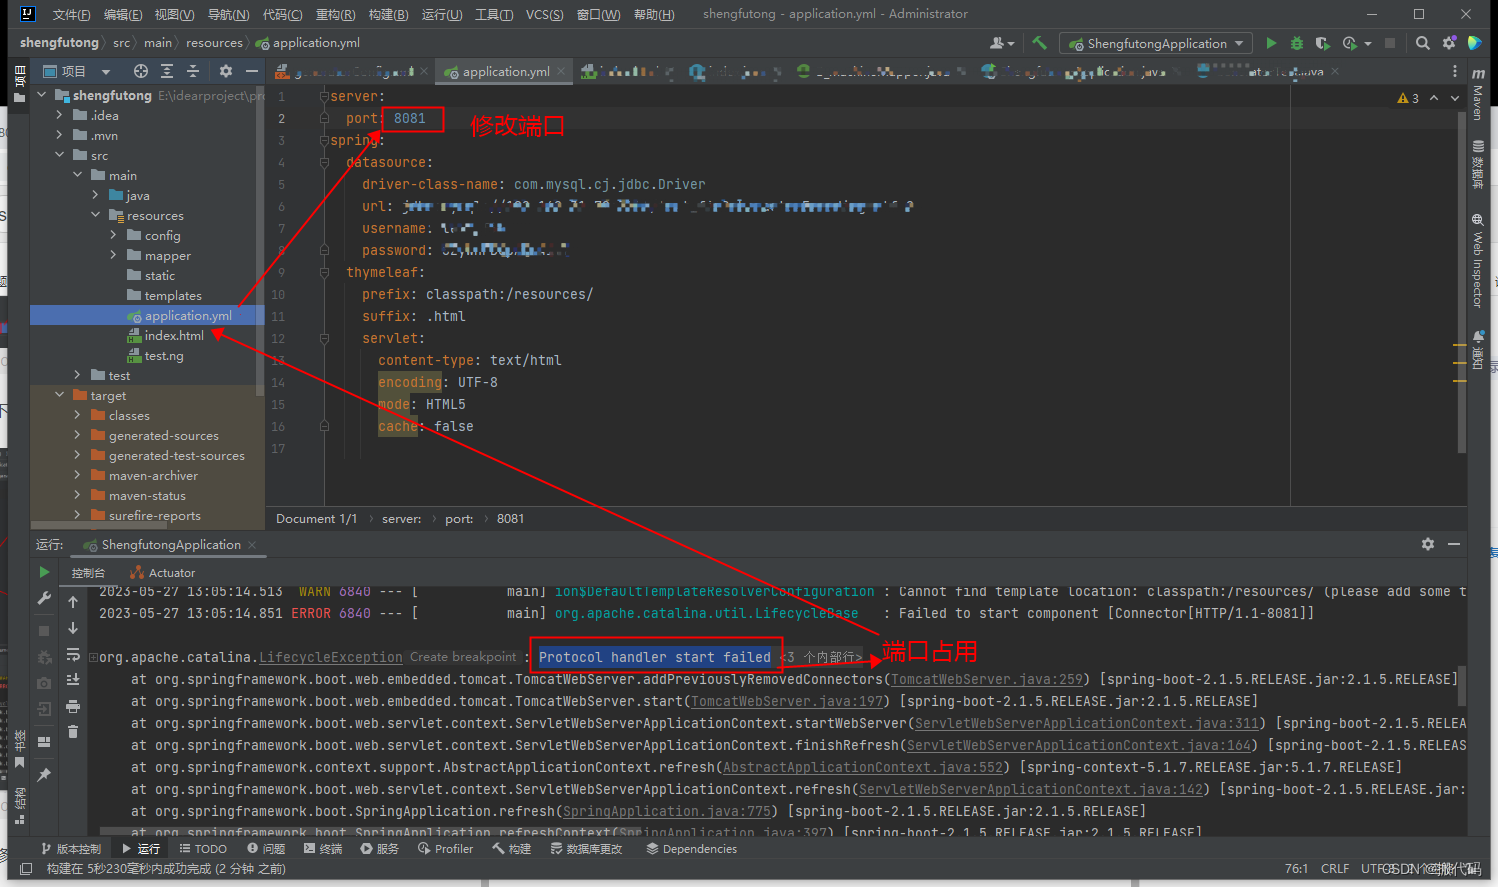1498x887 pixels.
Task: Switch to the Actuator tab
Action: click(x=163, y=573)
